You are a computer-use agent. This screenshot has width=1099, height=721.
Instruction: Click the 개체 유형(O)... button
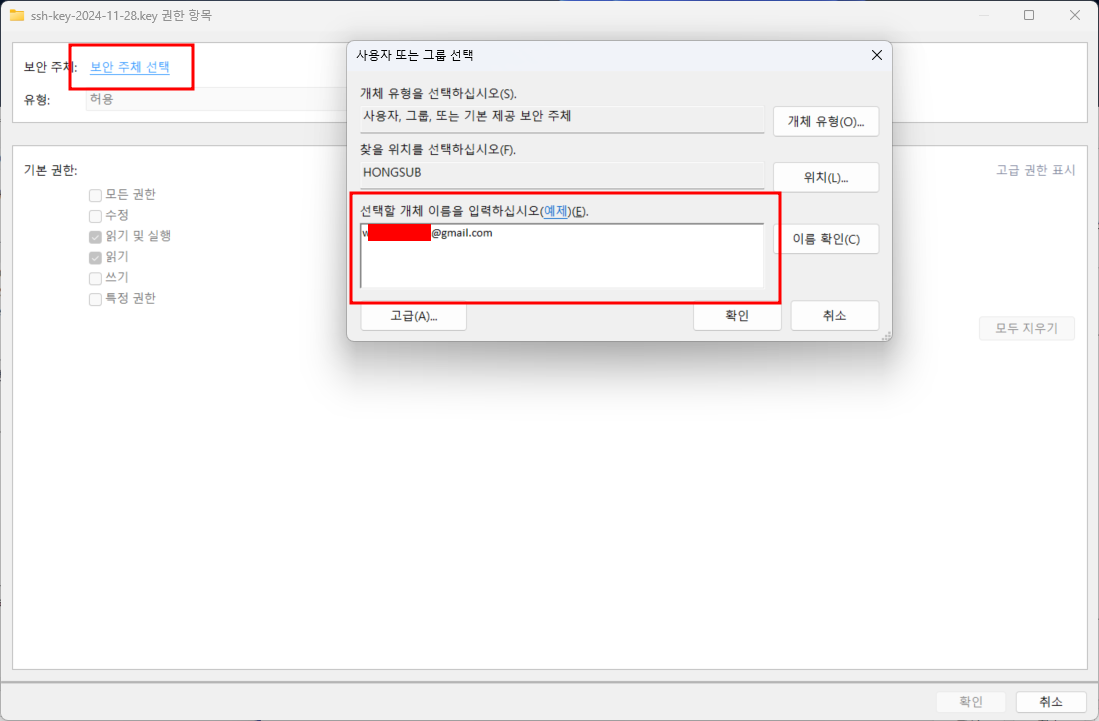[826, 121]
